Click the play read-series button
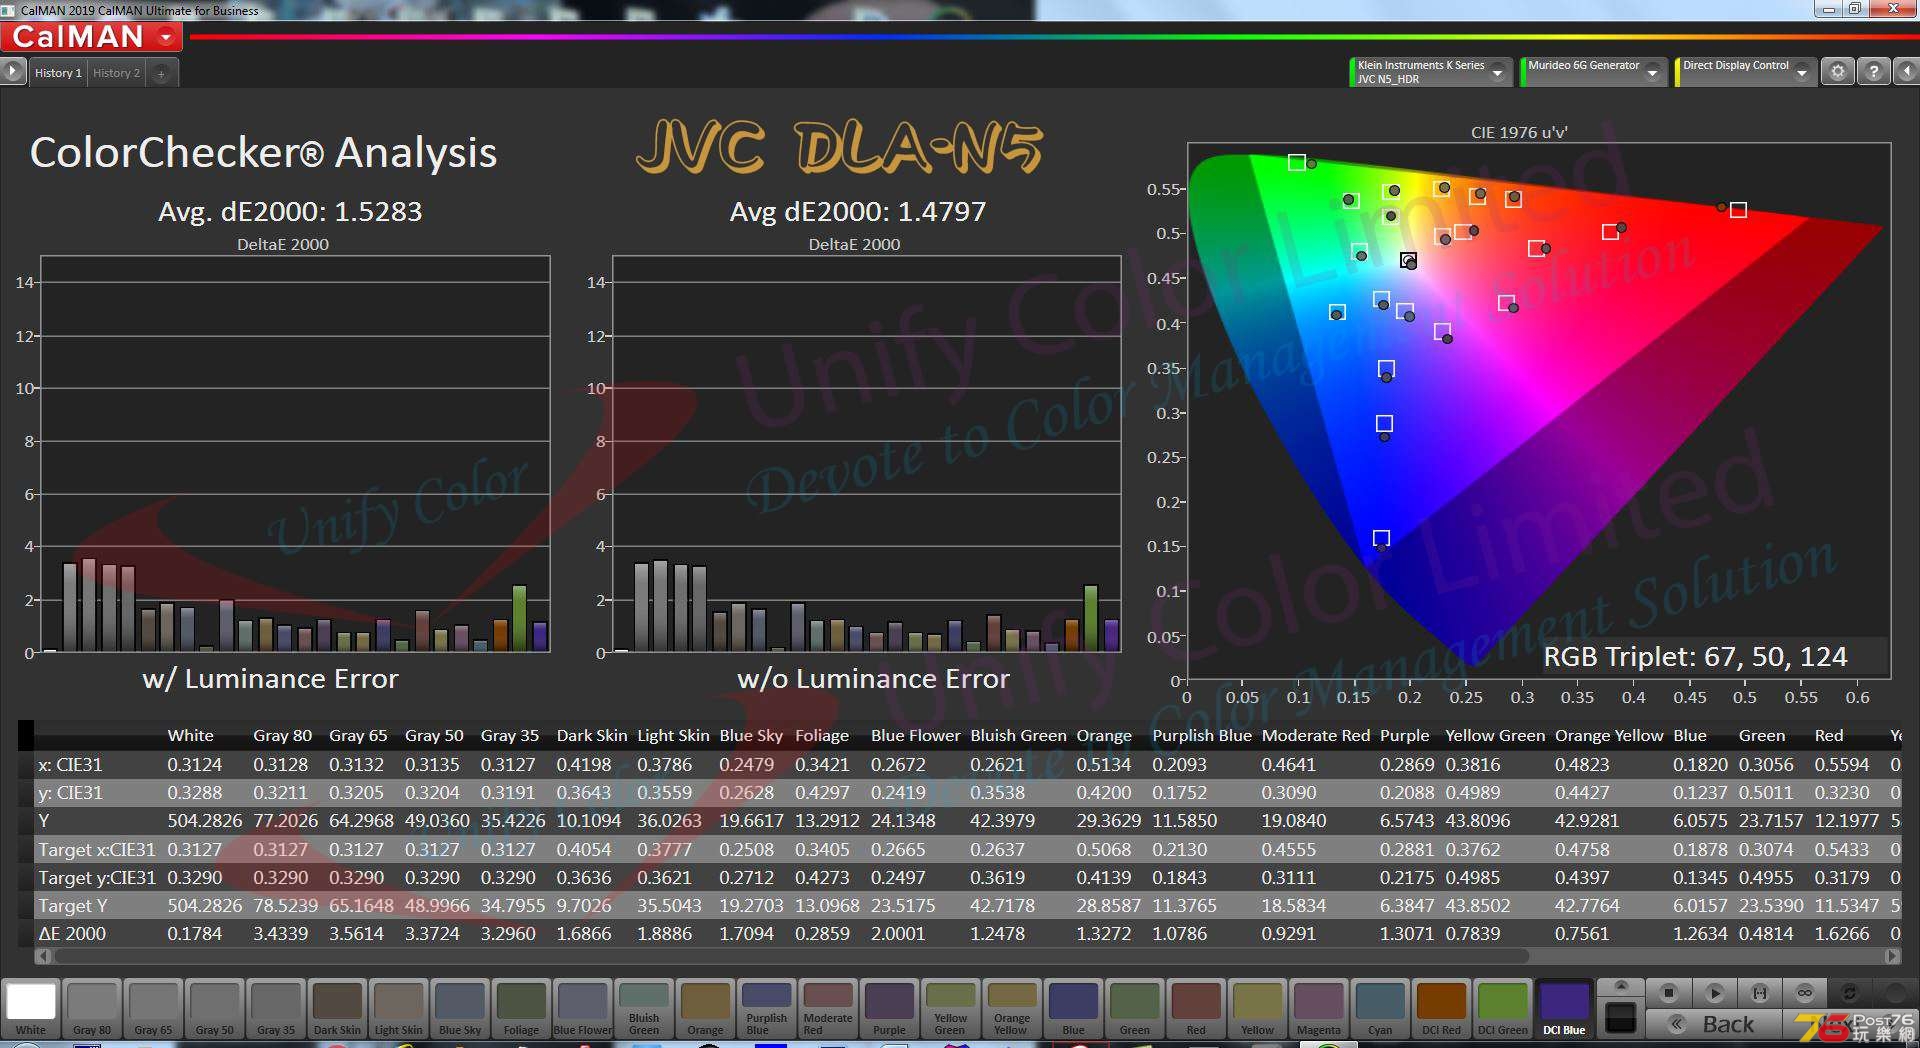Screen dimensions: 1920x1048 coord(1714,993)
